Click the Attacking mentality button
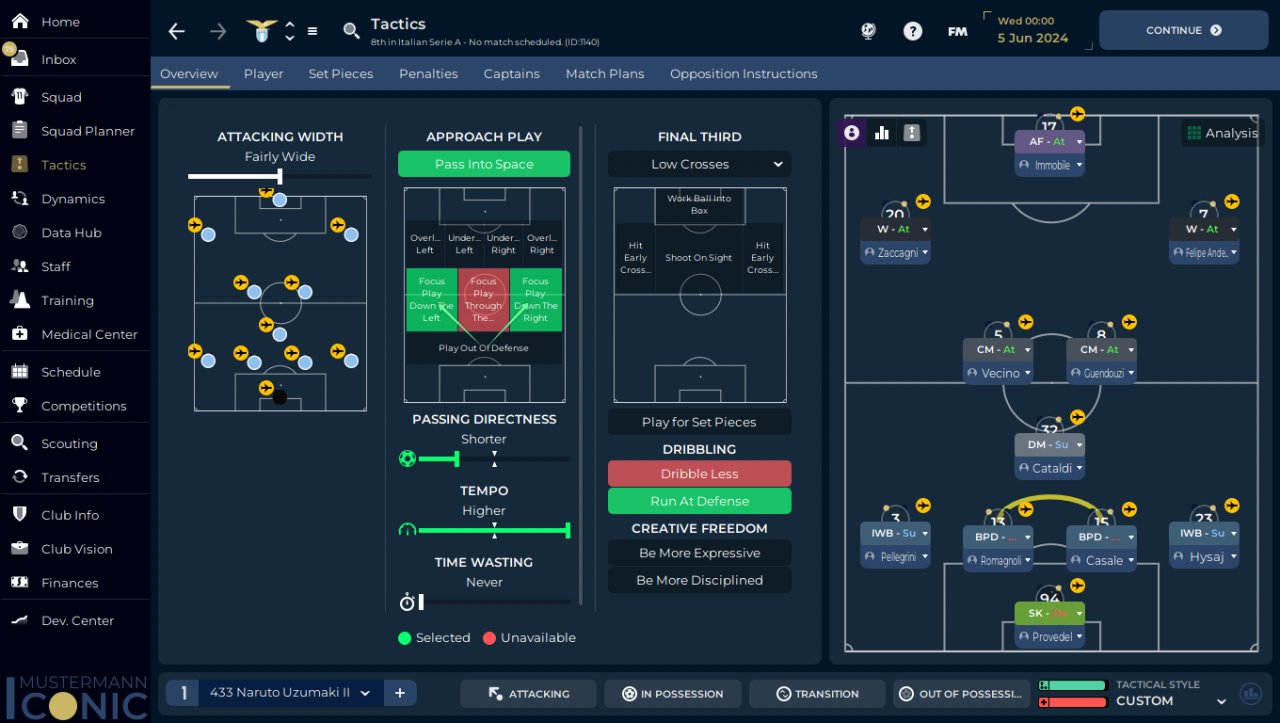1280x723 pixels. [528, 694]
